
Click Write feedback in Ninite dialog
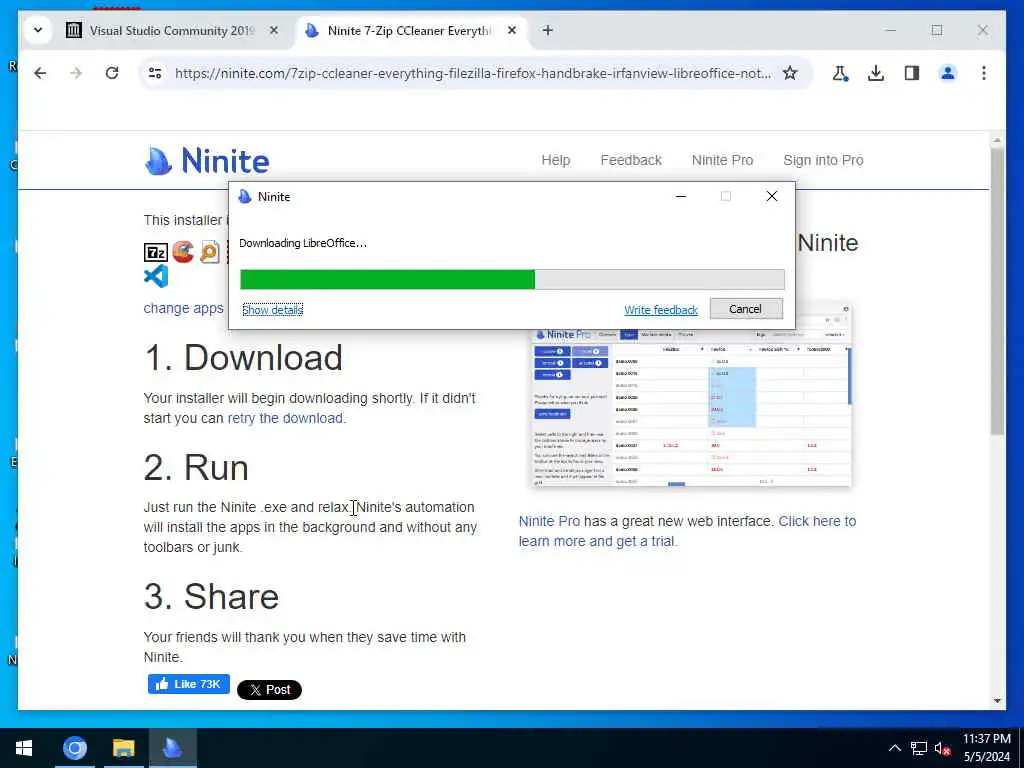(x=661, y=310)
